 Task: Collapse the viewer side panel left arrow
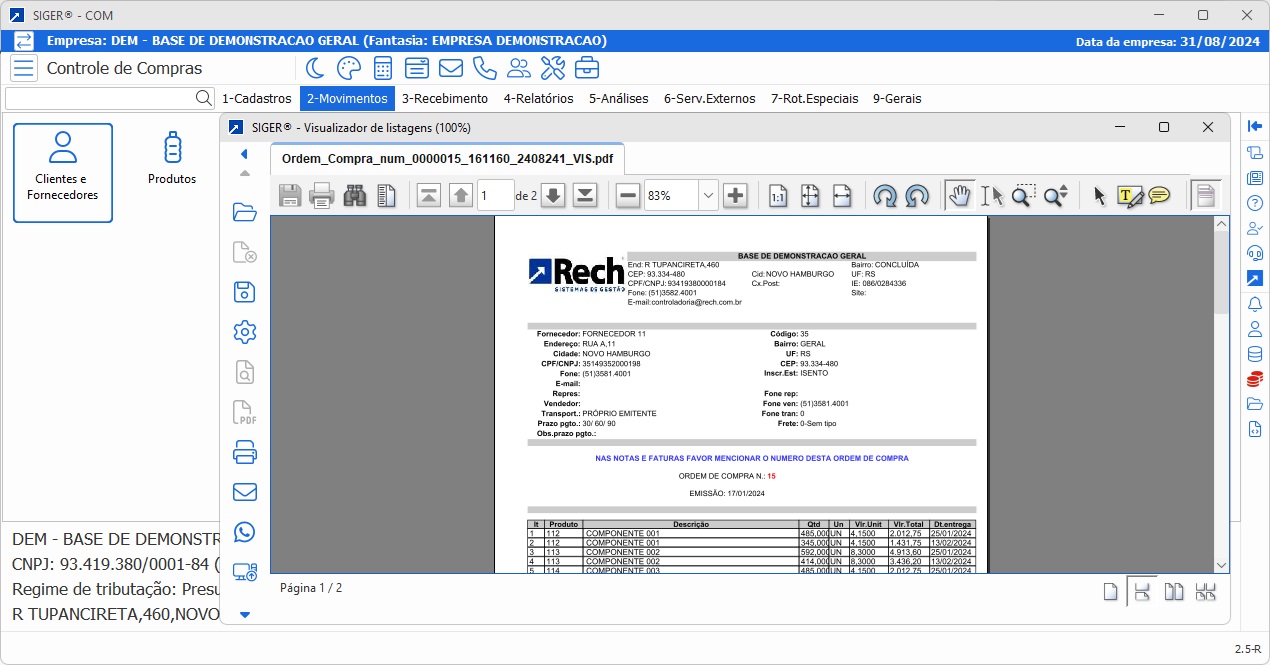pos(244,155)
